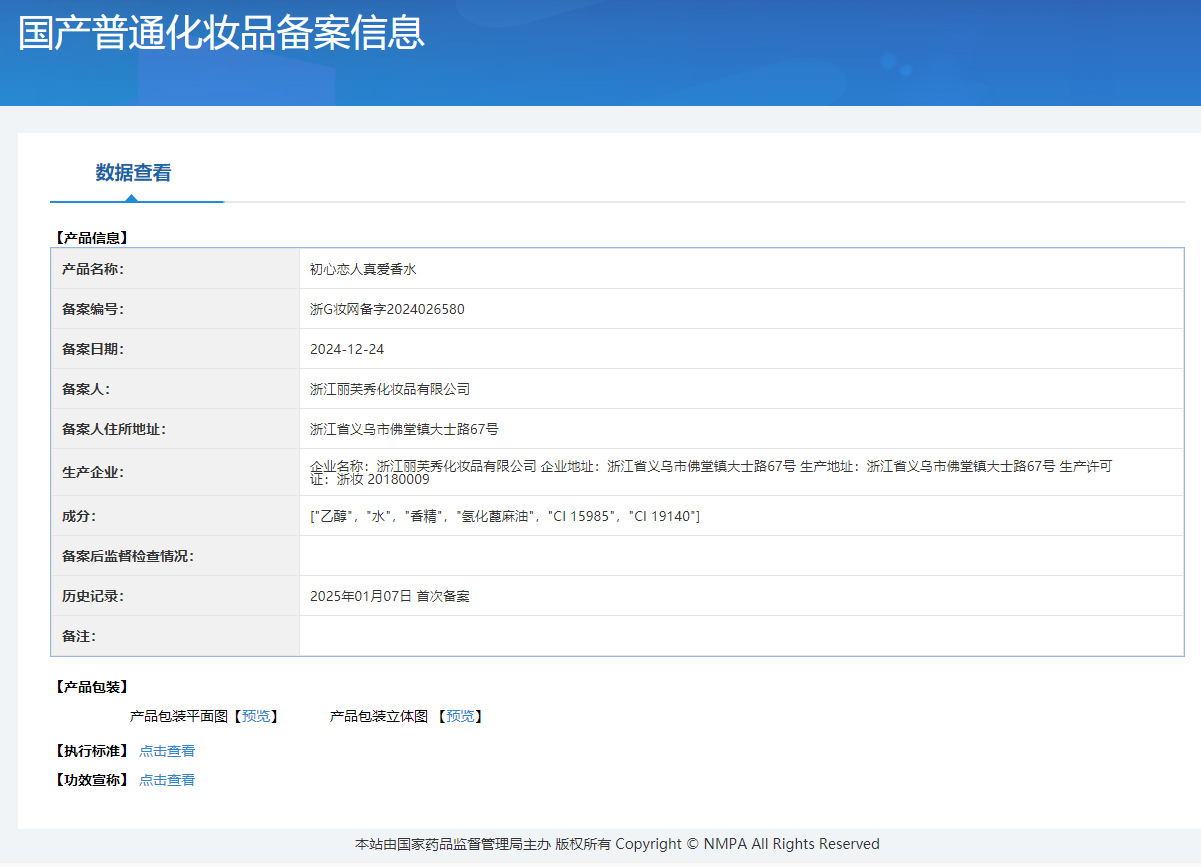
Task: Click the 产品名称 row label
Action: pyautogui.click(x=93, y=269)
